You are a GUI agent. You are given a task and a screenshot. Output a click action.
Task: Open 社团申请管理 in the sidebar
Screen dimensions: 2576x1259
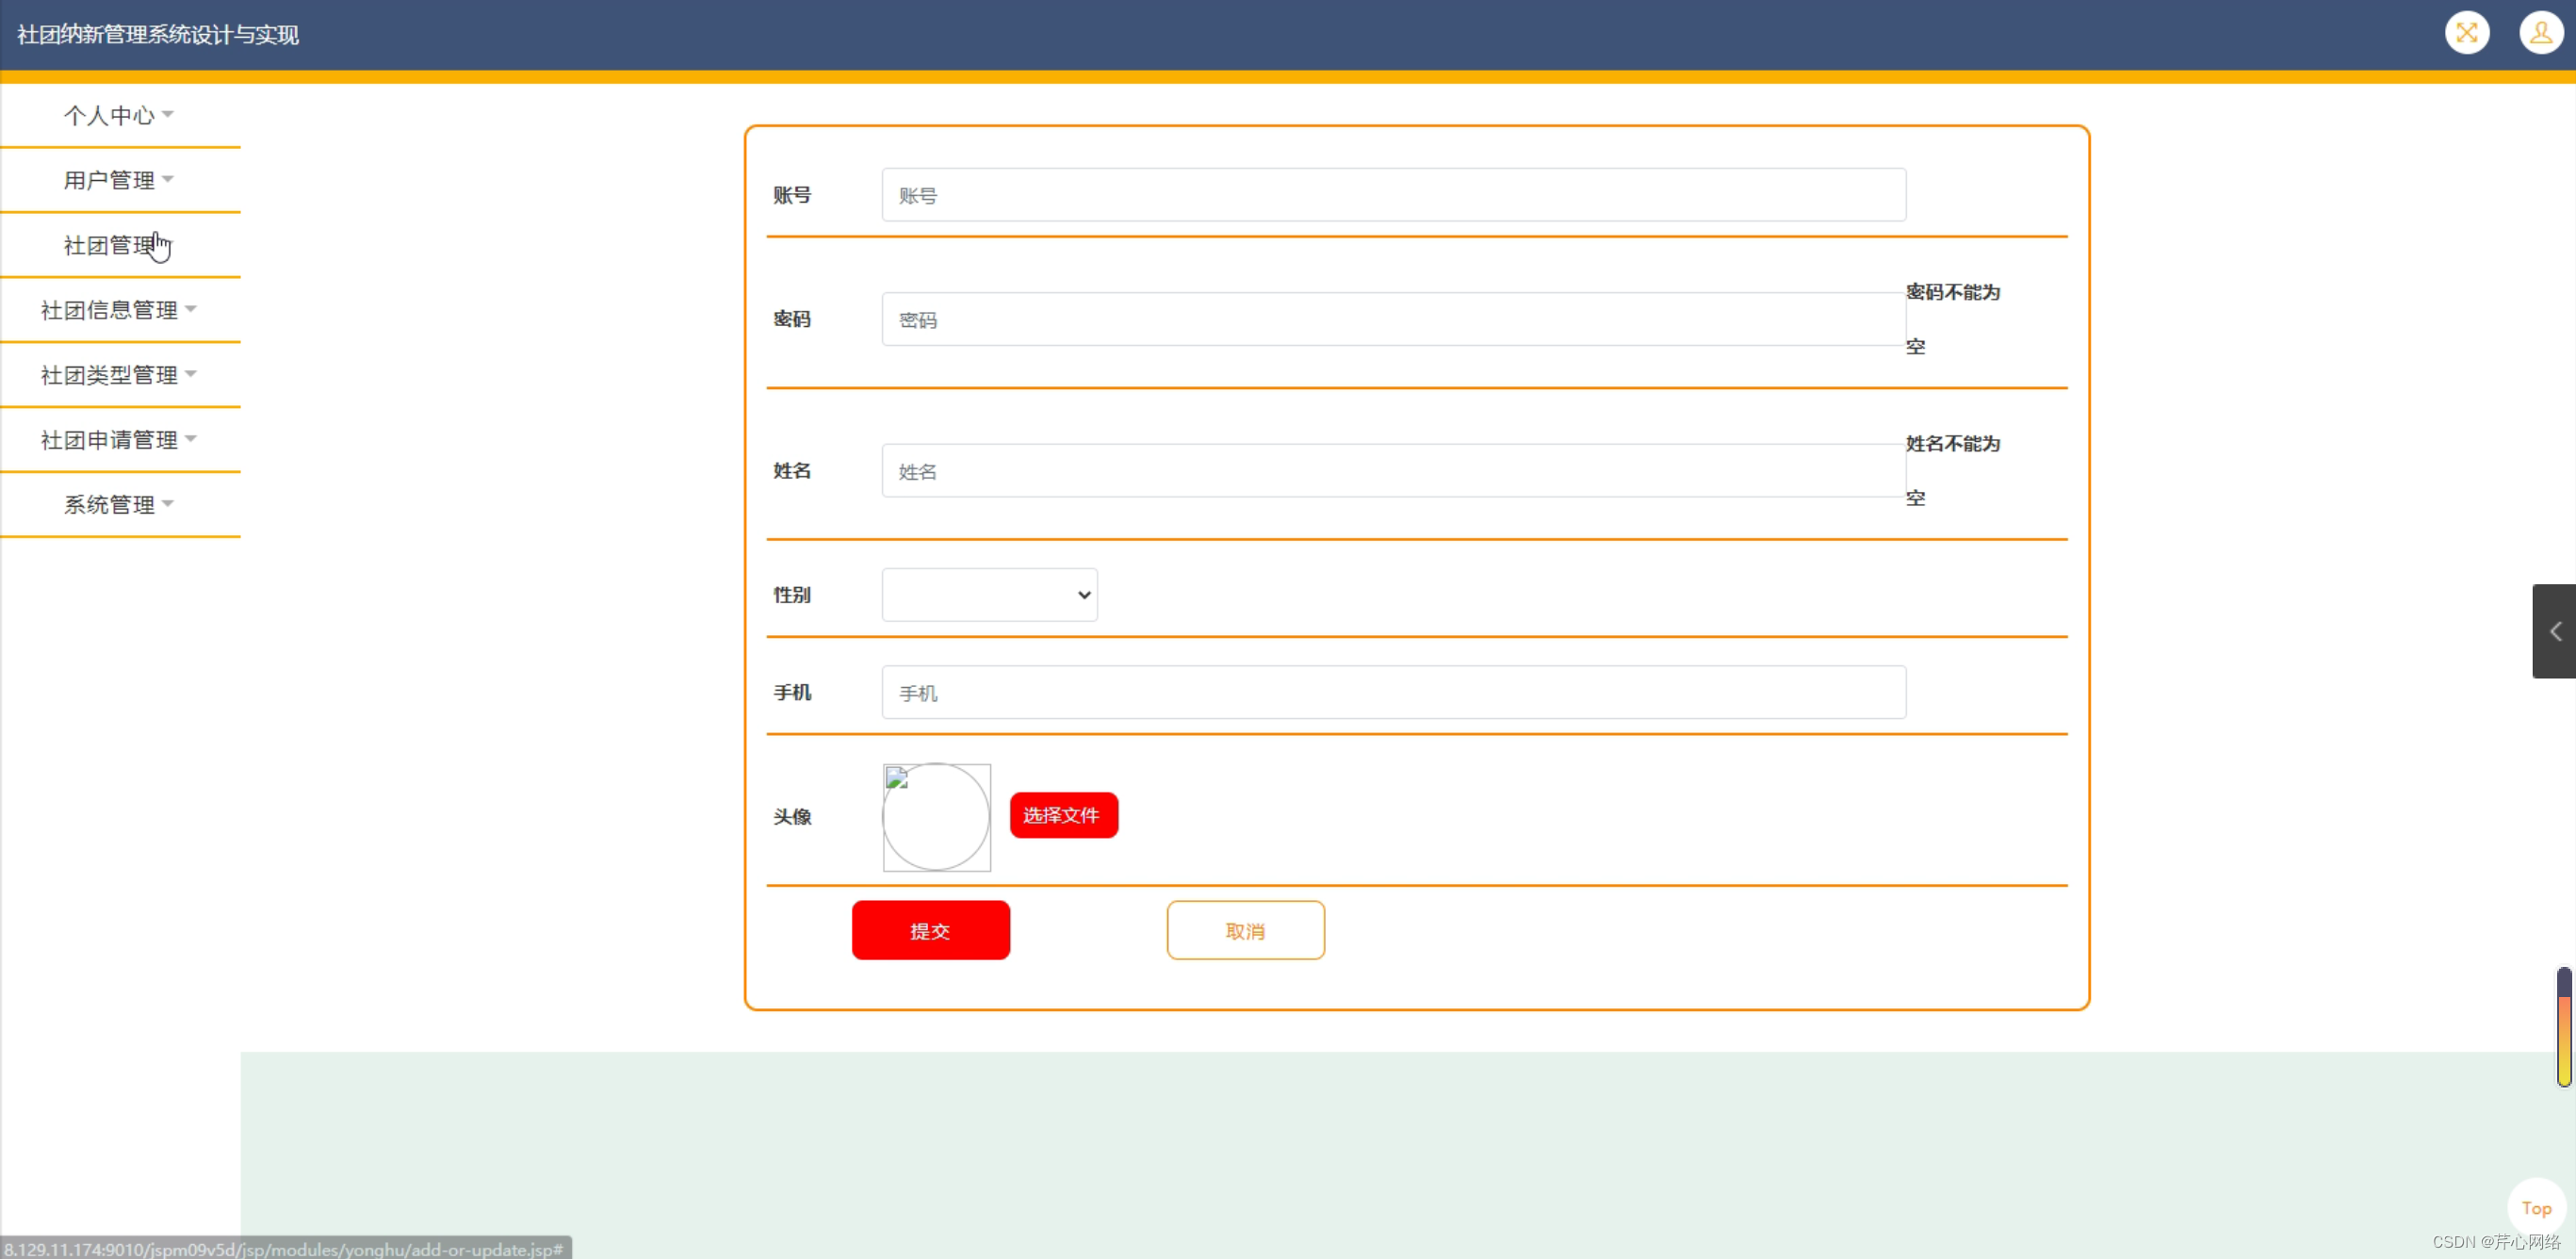tap(118, 440)
